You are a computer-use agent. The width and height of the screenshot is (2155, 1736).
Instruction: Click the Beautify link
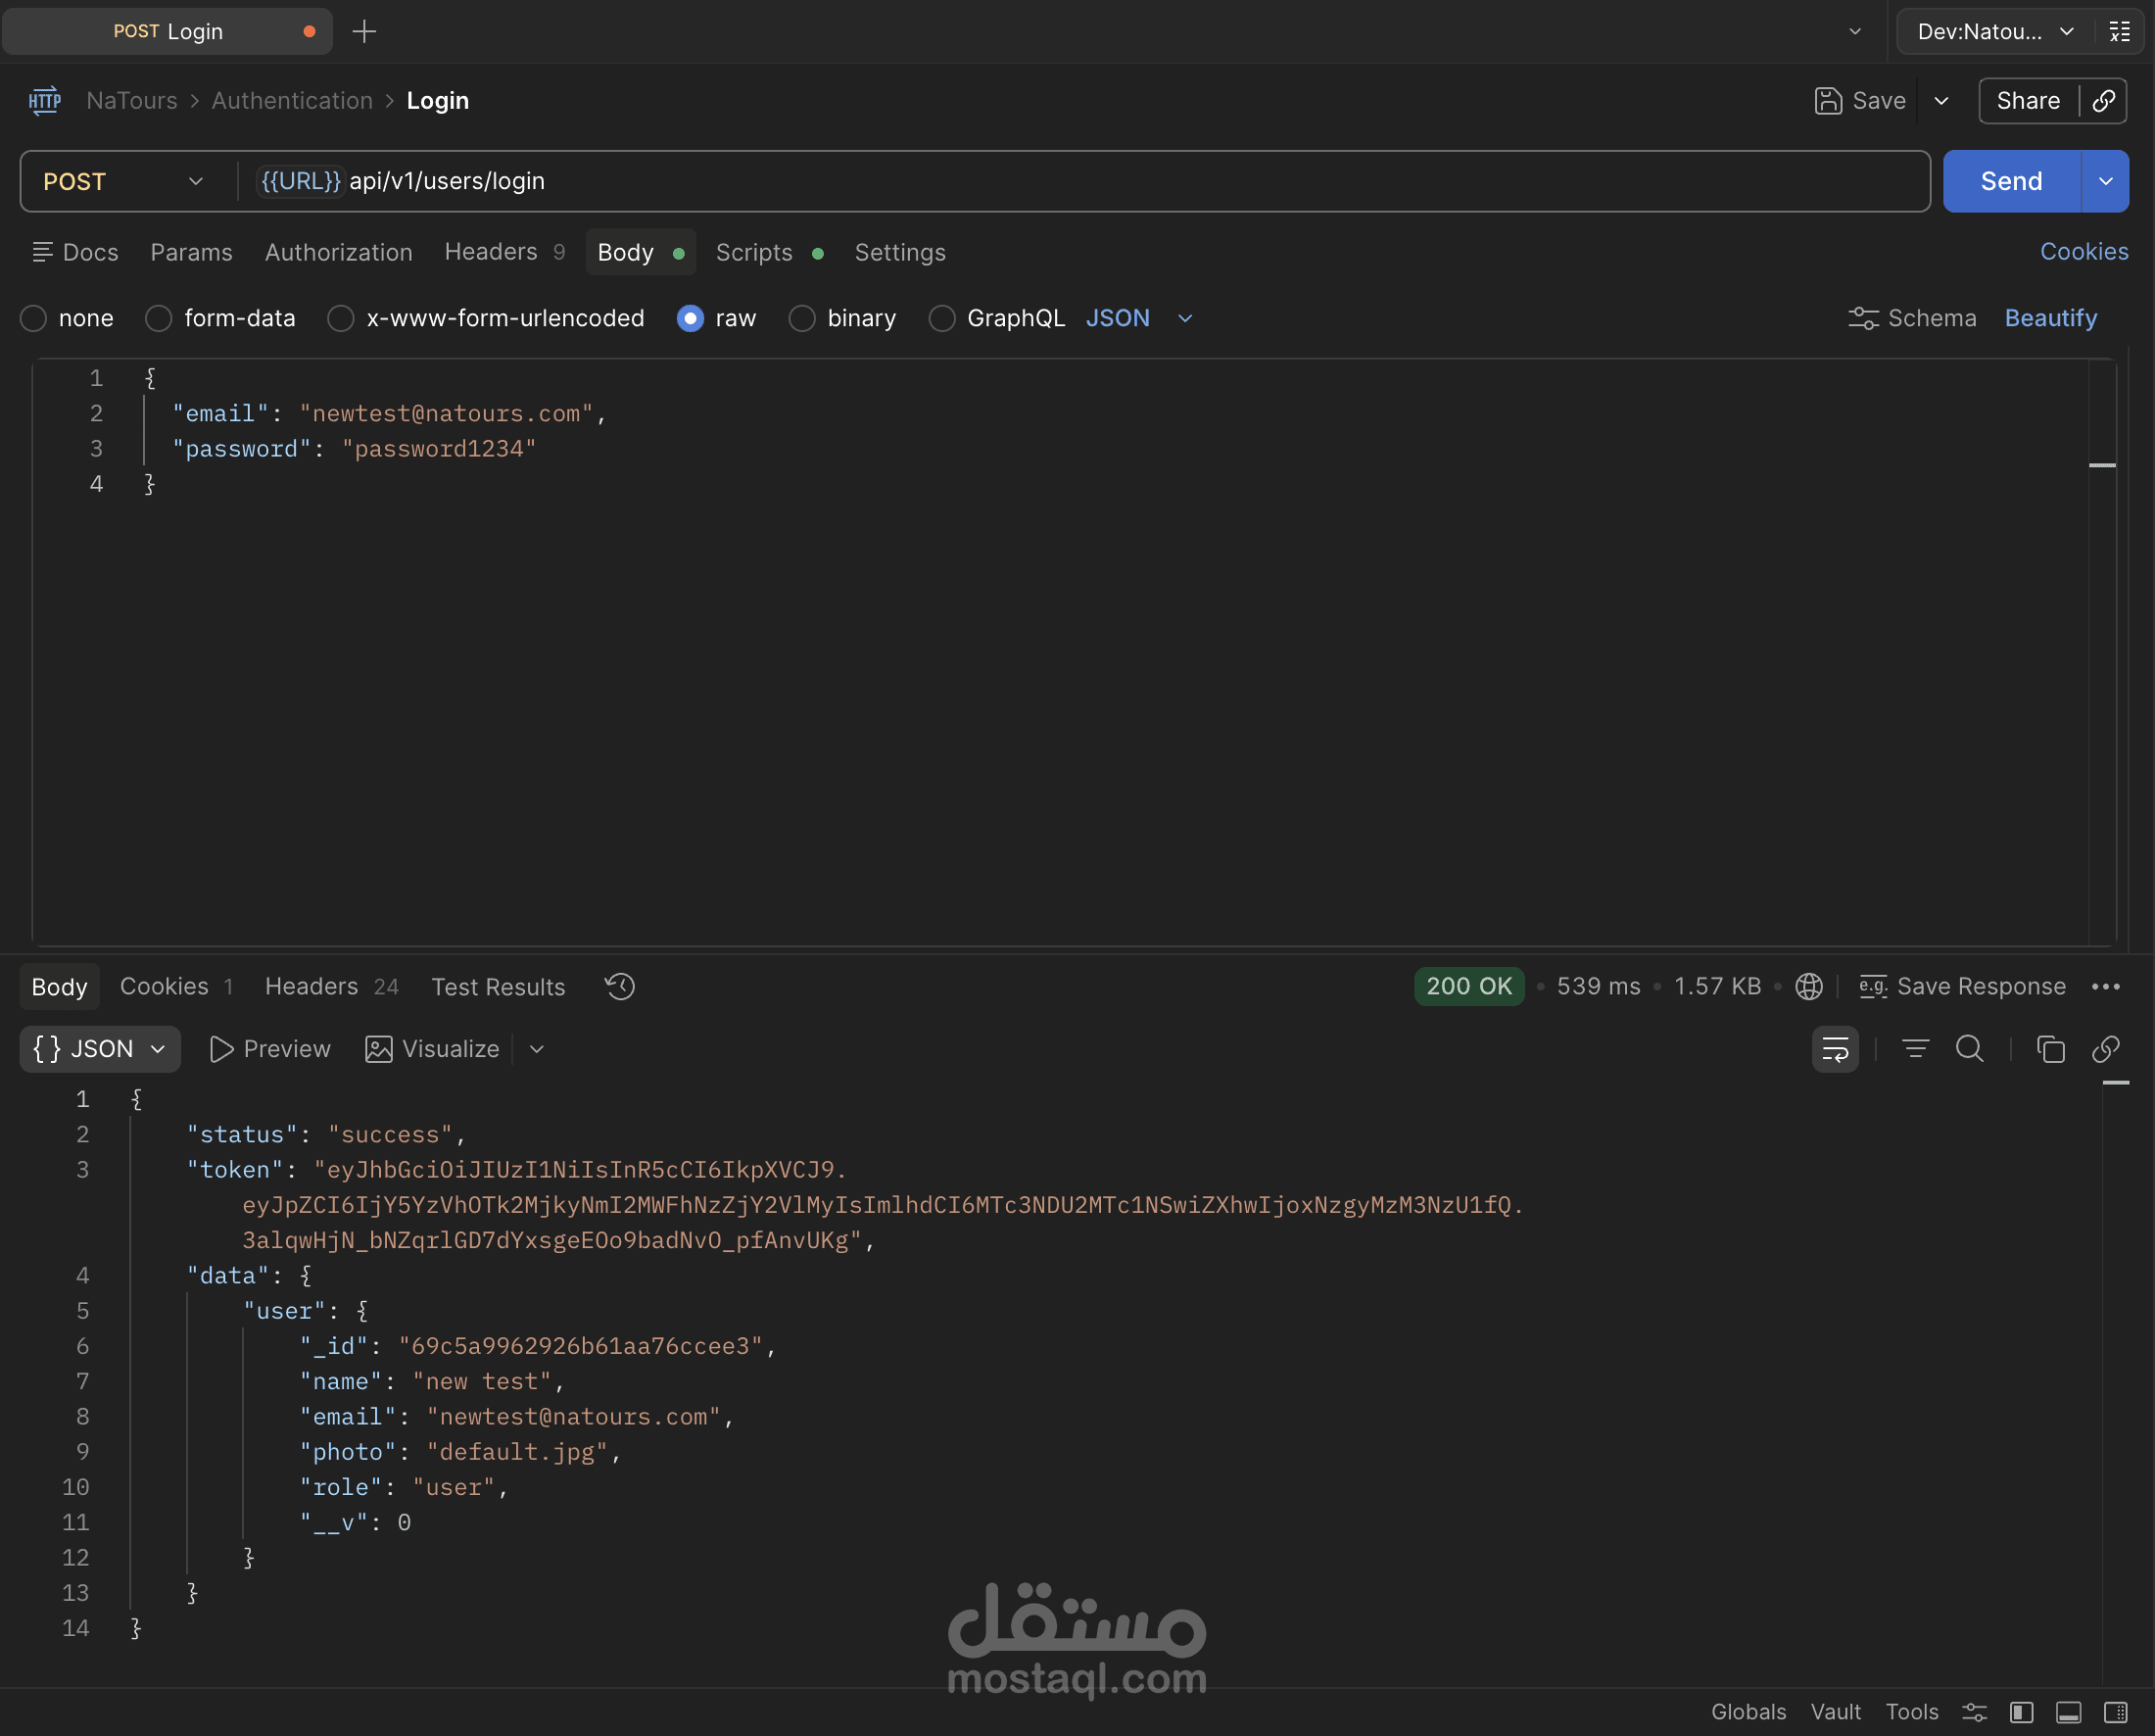pos(2050,318)
